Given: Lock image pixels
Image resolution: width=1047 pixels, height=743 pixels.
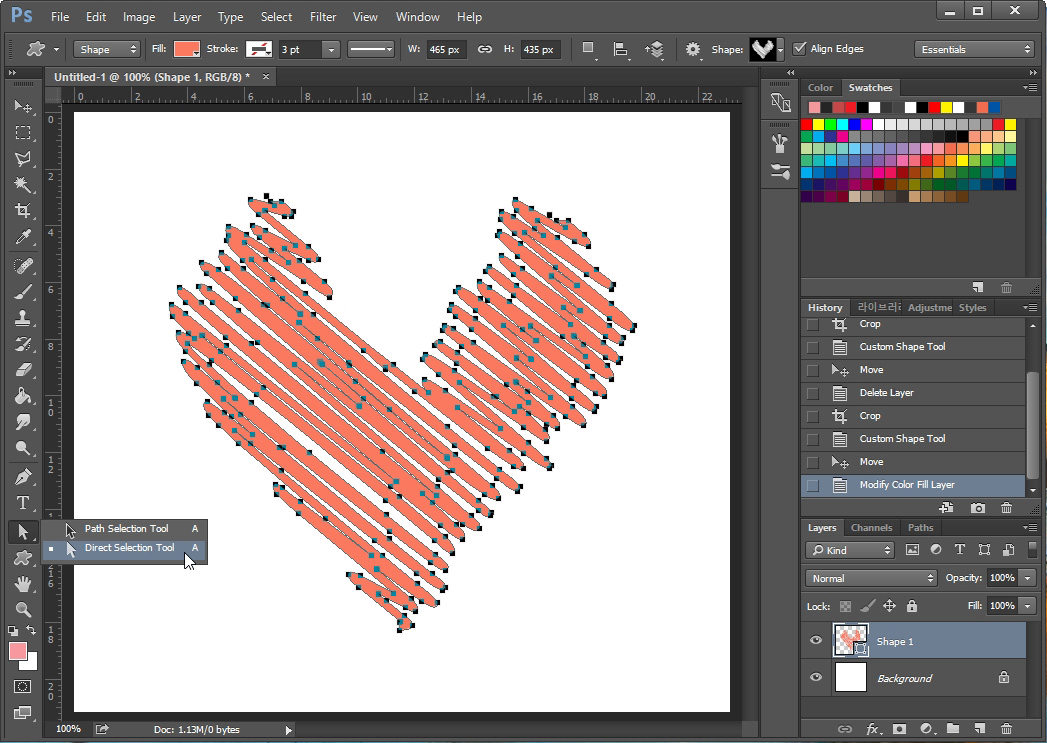Looking at the screenshot, I should point(867,606).
